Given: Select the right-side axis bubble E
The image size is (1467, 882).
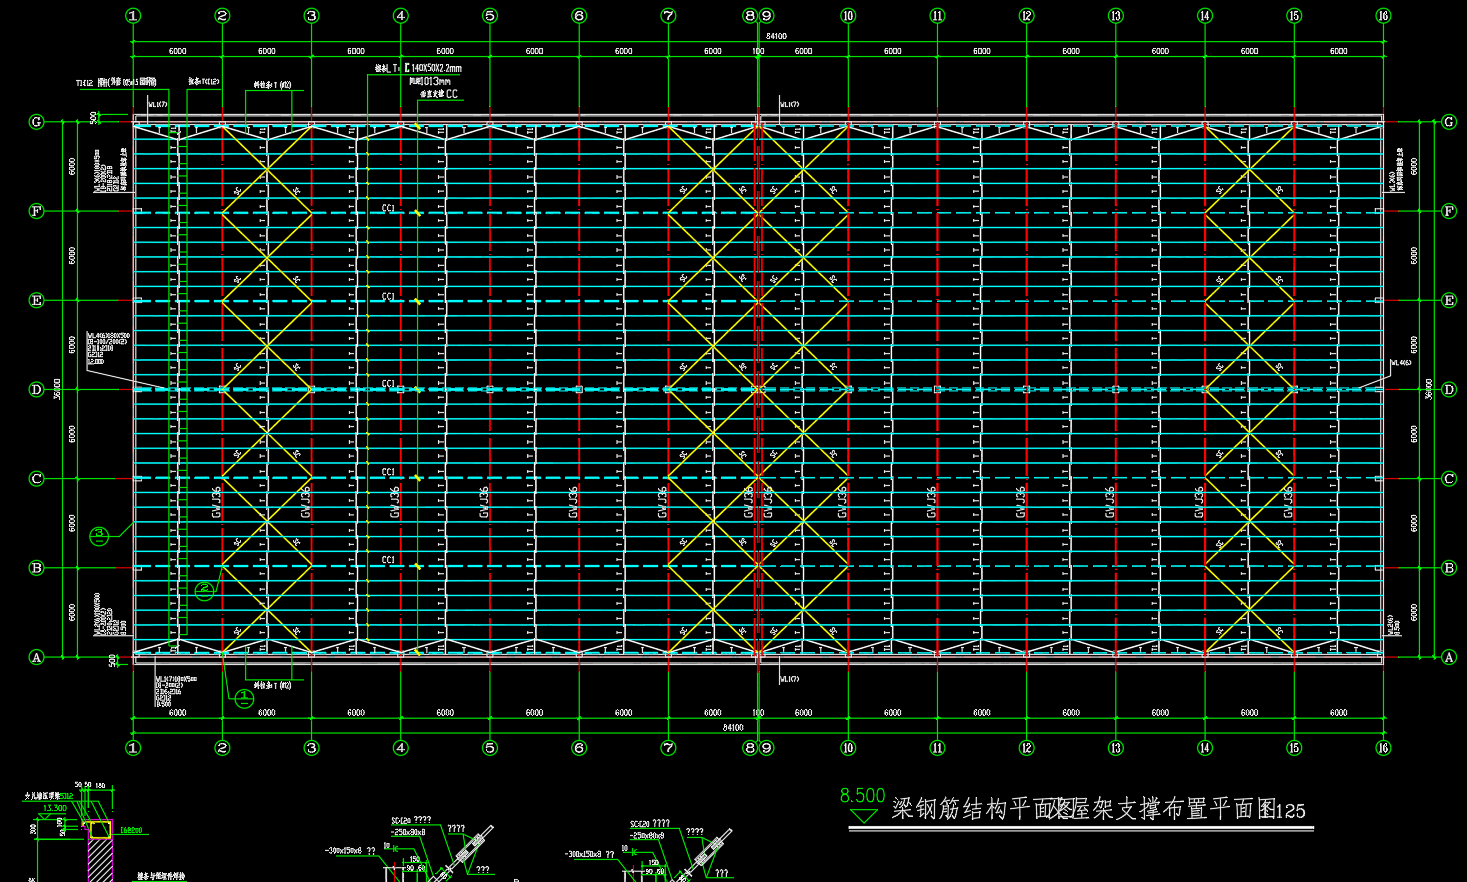Looking at the screenshot, I should point(1449,300).
